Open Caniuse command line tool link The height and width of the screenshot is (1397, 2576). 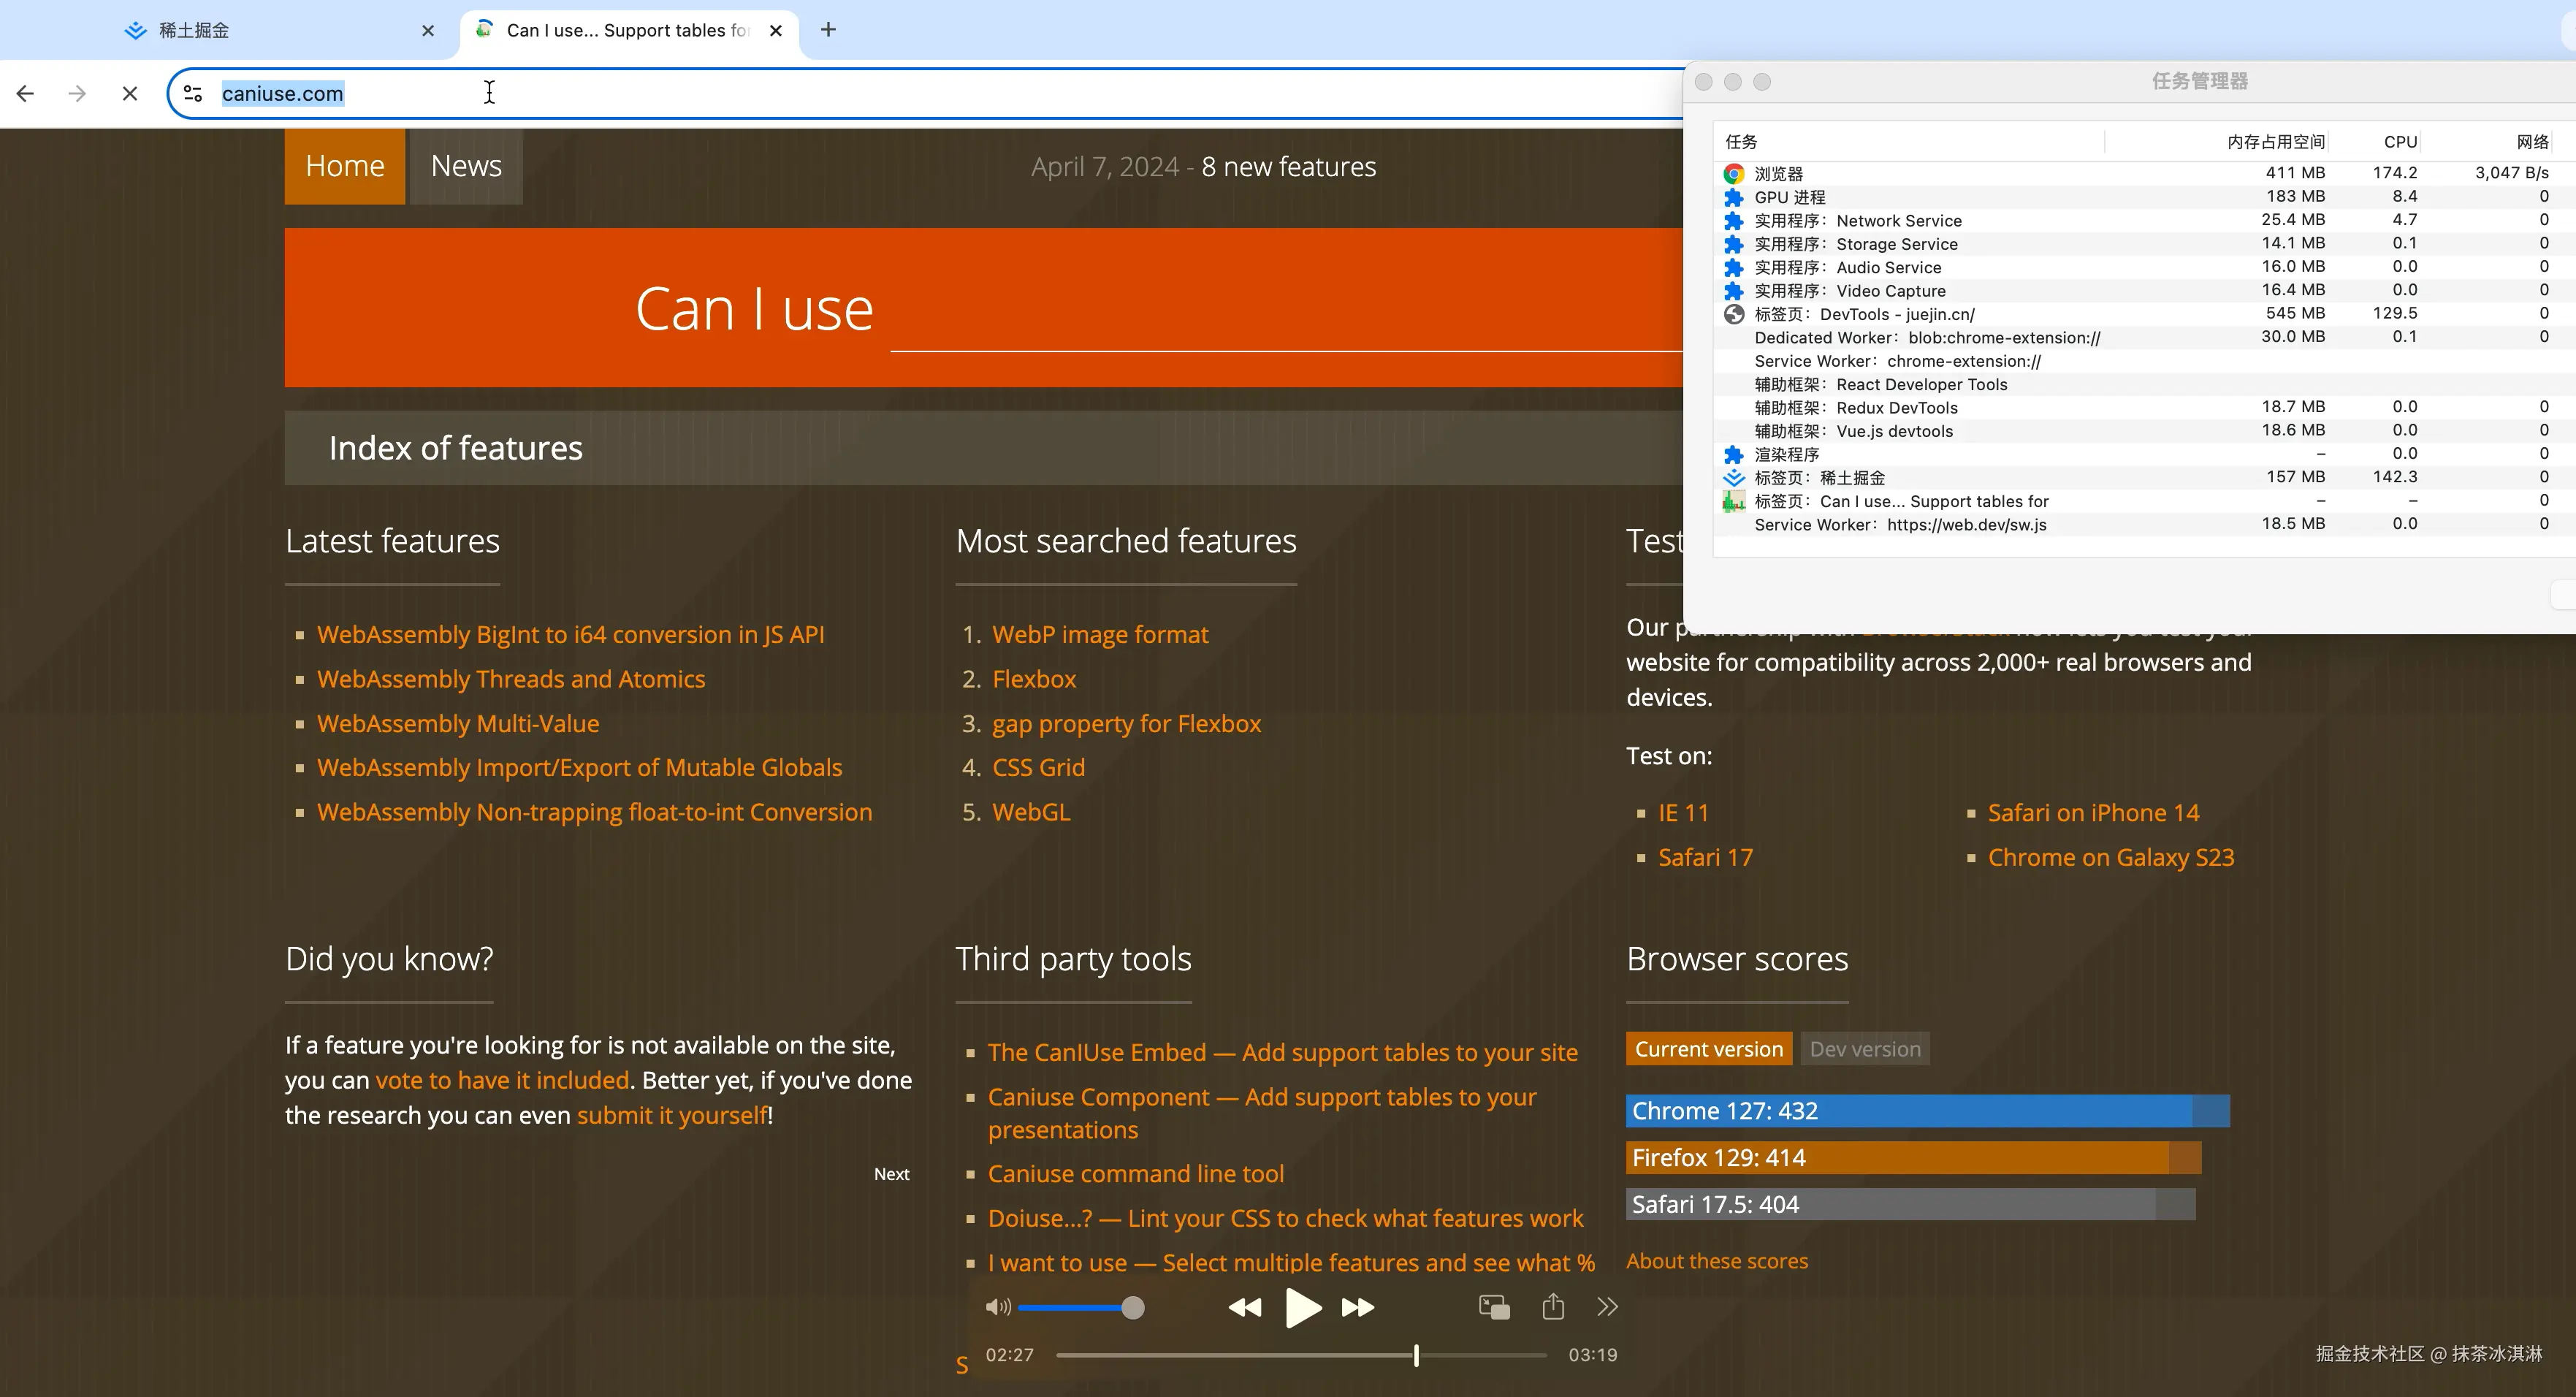[1136, 1174]
